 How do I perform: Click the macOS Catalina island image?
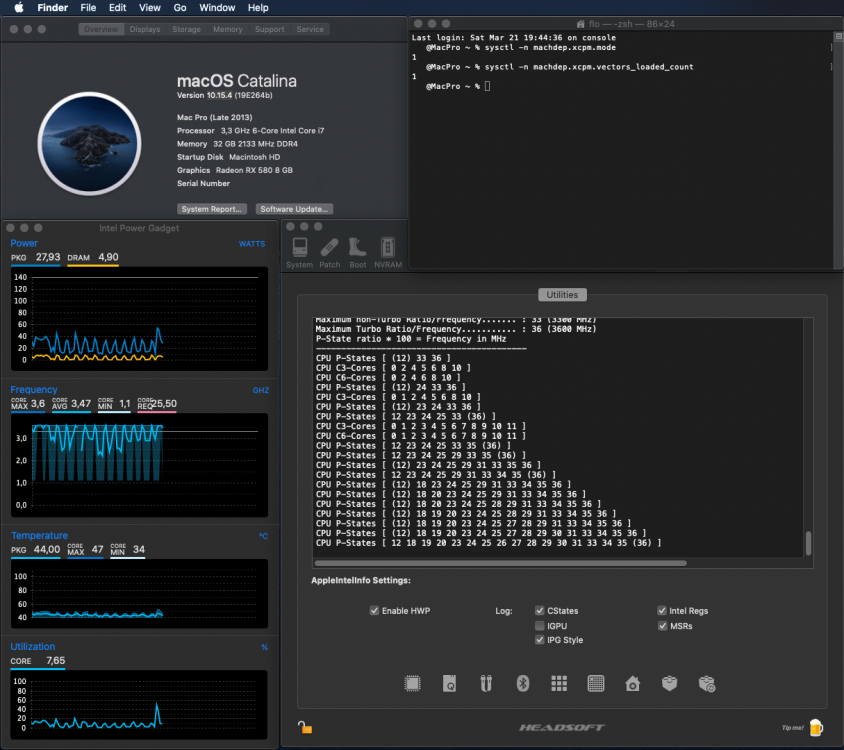(x=89, y=143)
